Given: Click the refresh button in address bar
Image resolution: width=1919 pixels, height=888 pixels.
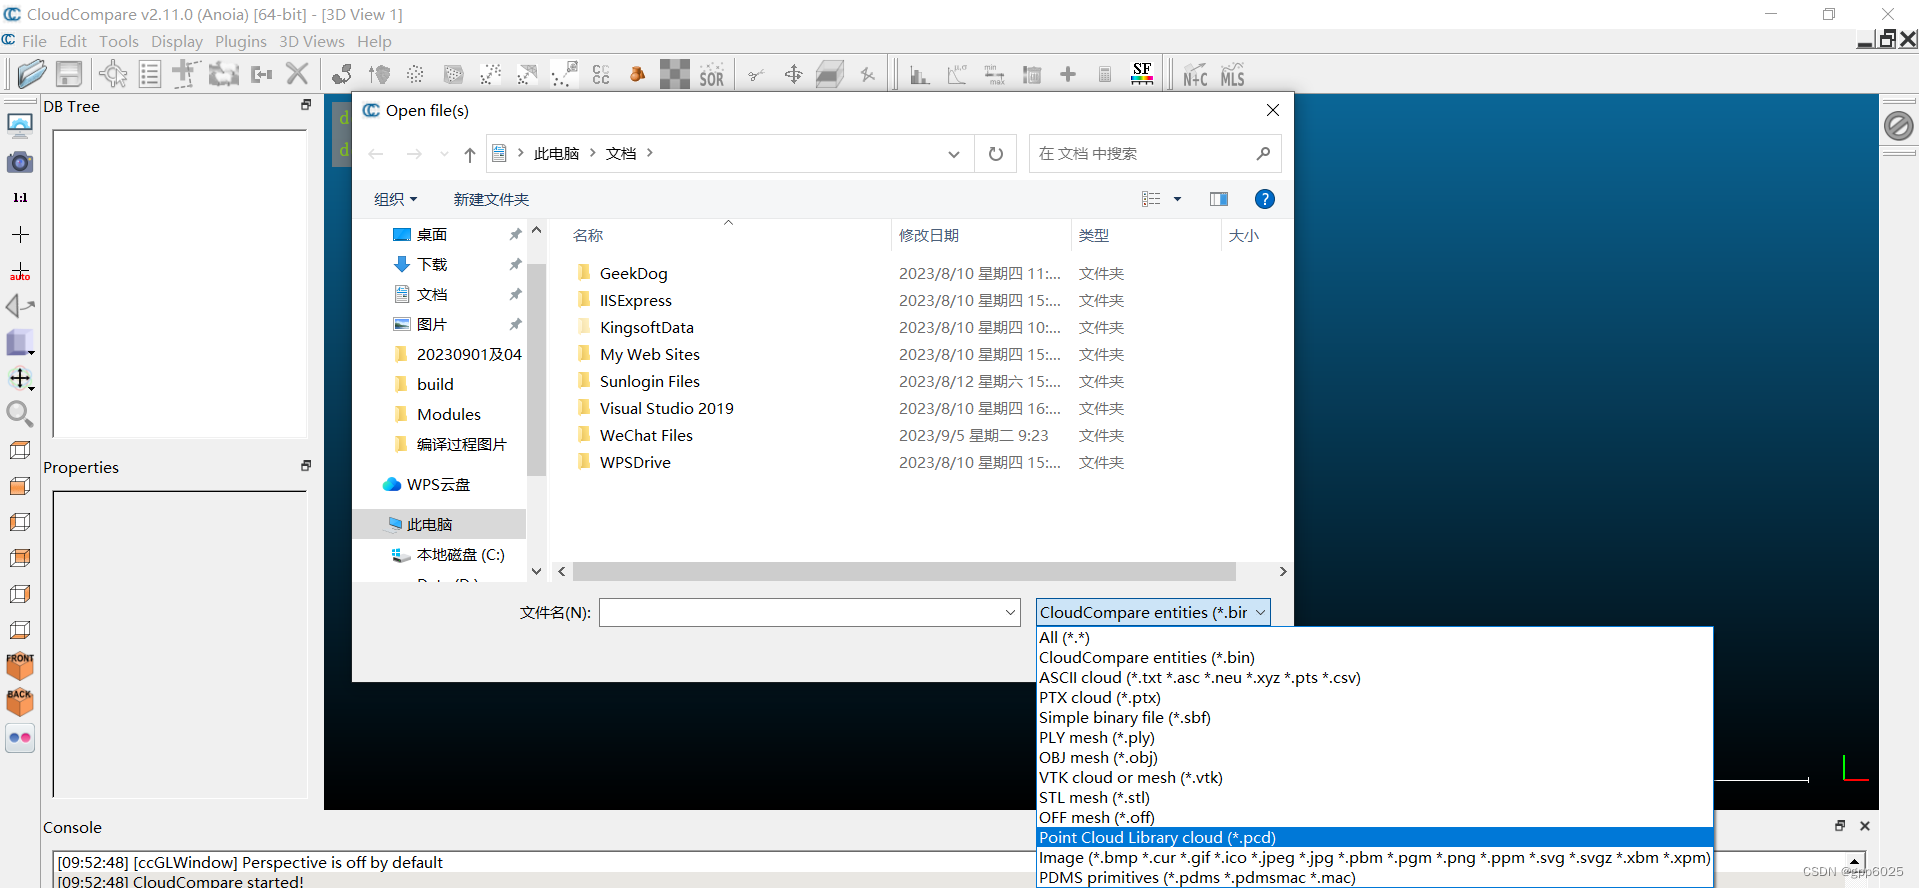Looking at the screenshot, I should (996, 154).
